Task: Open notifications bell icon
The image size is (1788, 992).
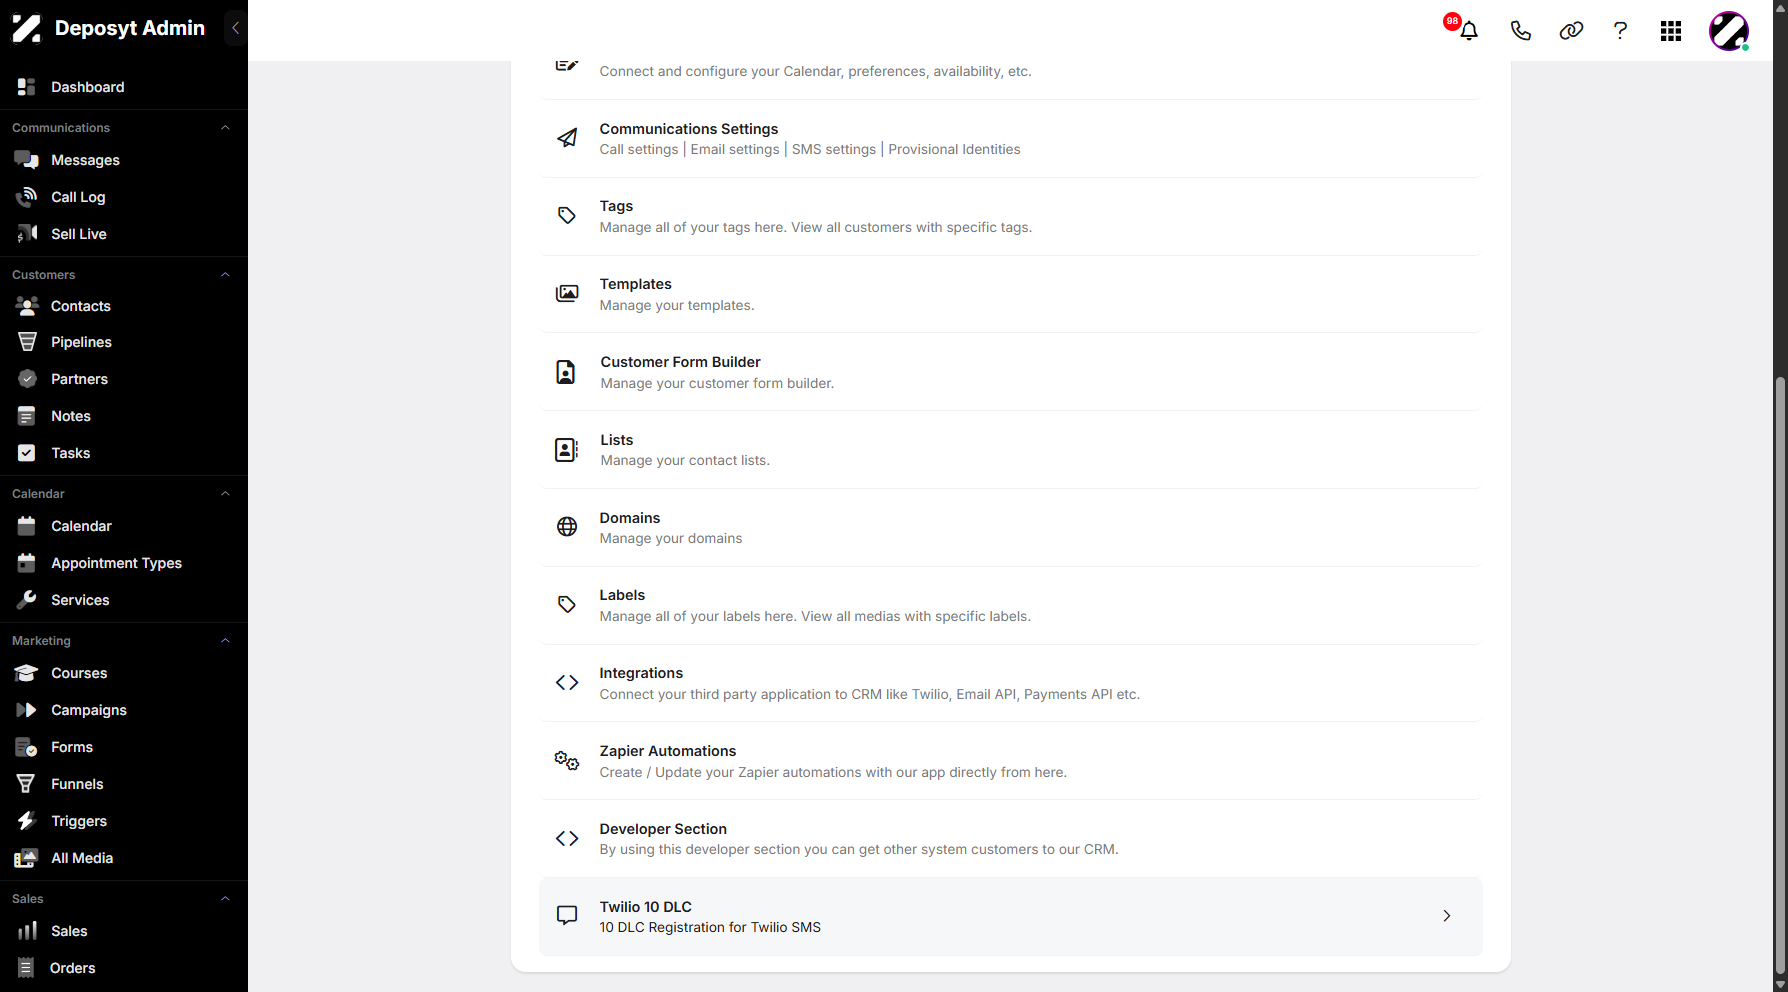Action: click(1468, 31)
